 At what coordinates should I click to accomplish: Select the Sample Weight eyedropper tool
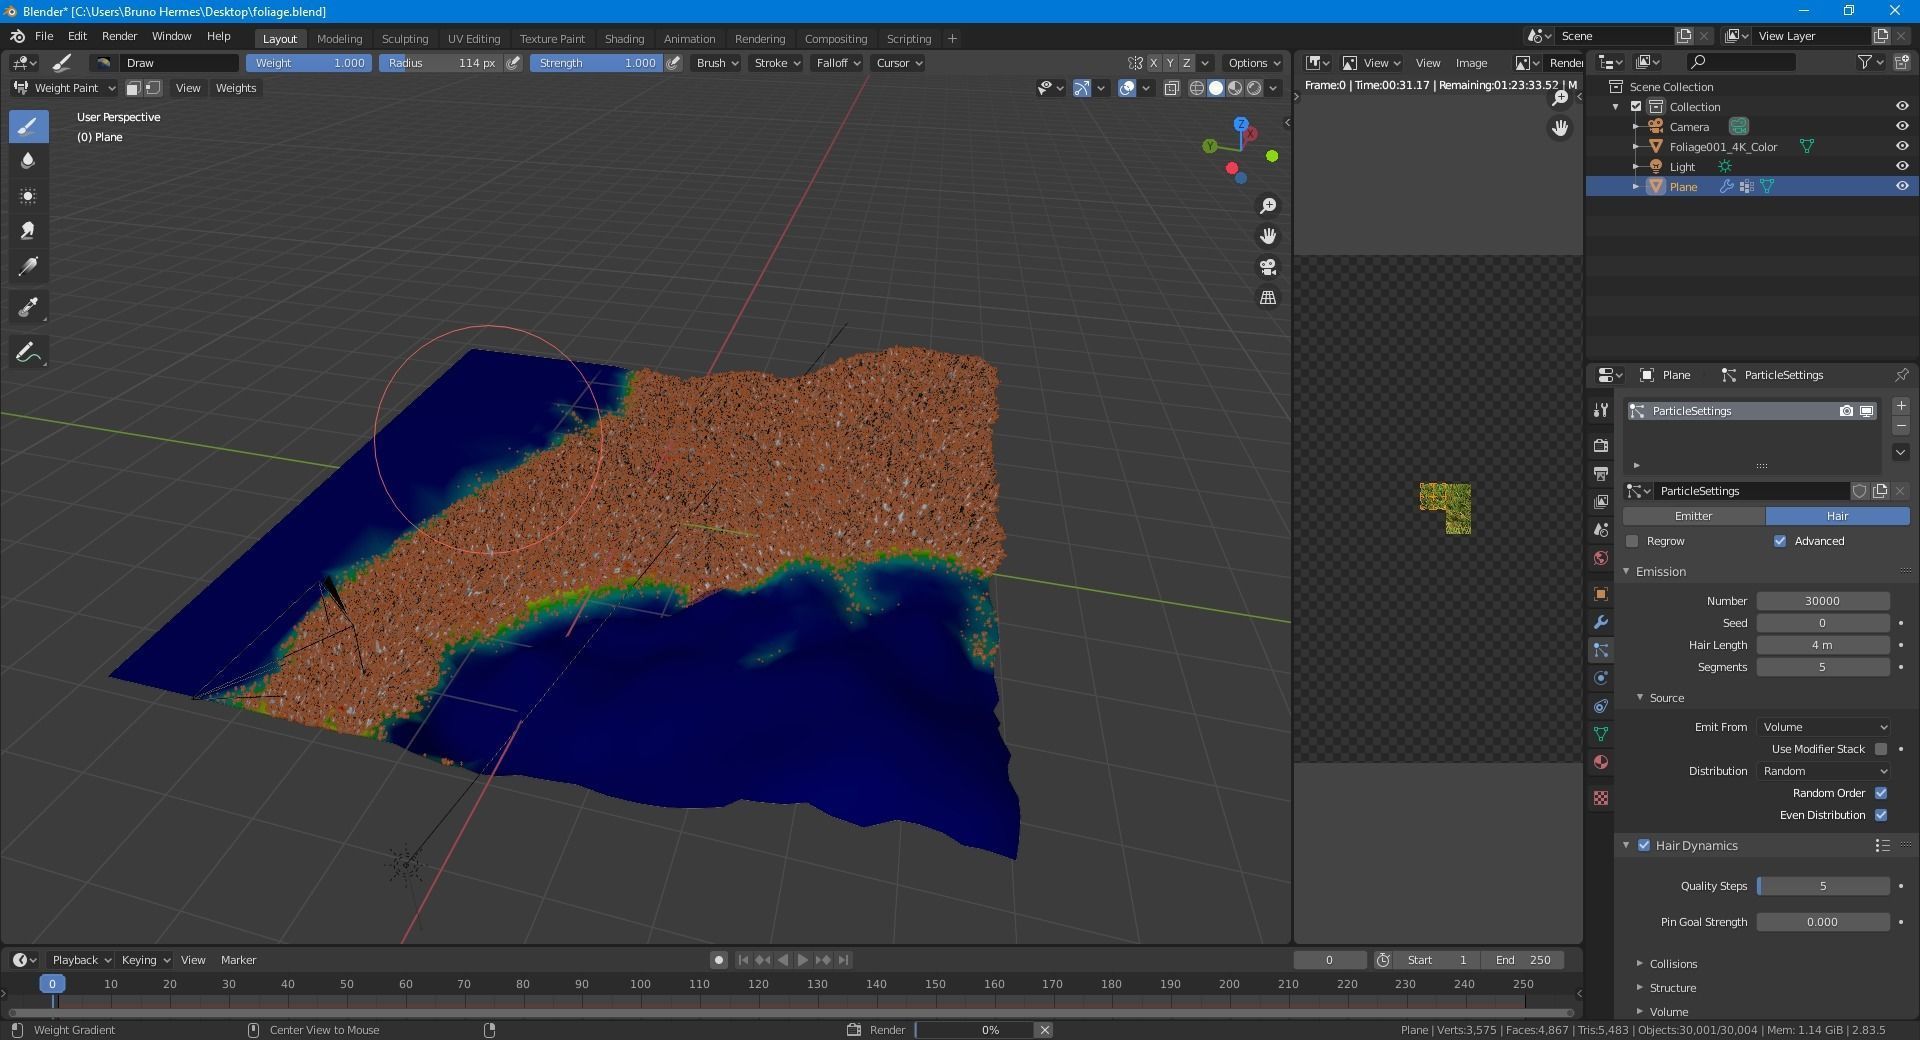[x=28, y=307]
